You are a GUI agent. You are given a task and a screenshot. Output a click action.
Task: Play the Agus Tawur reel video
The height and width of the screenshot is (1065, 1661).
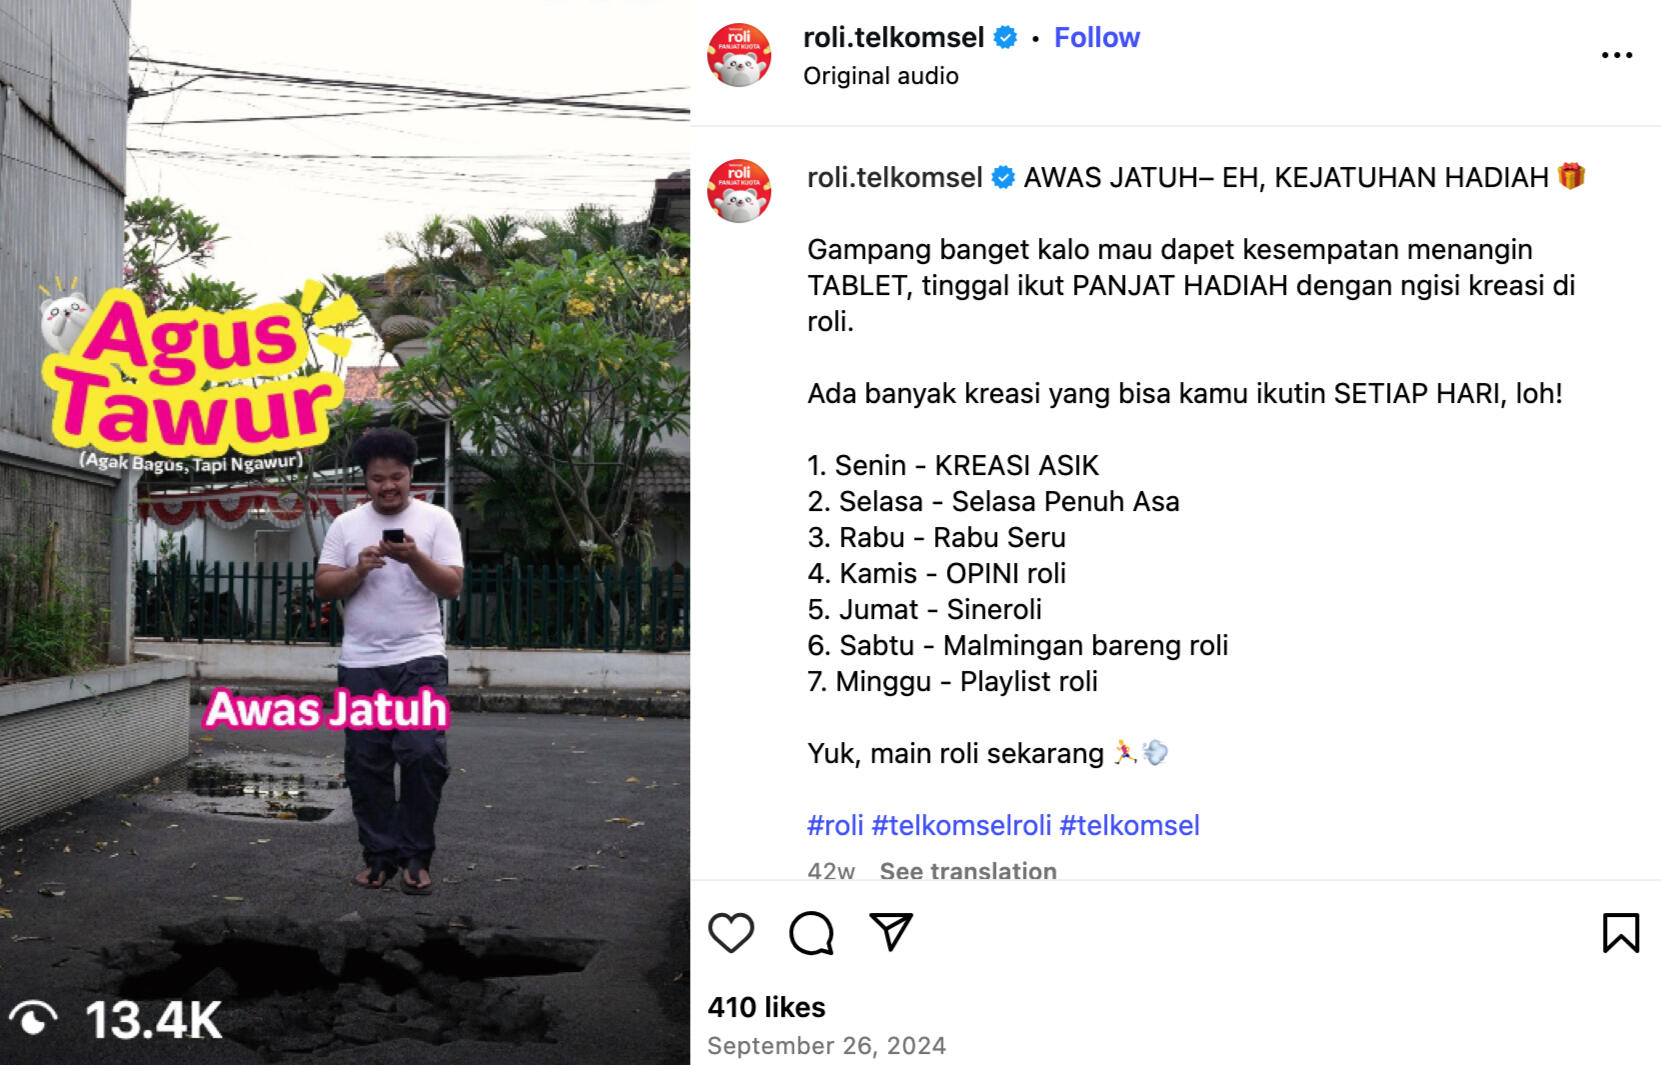click(345, 532)
